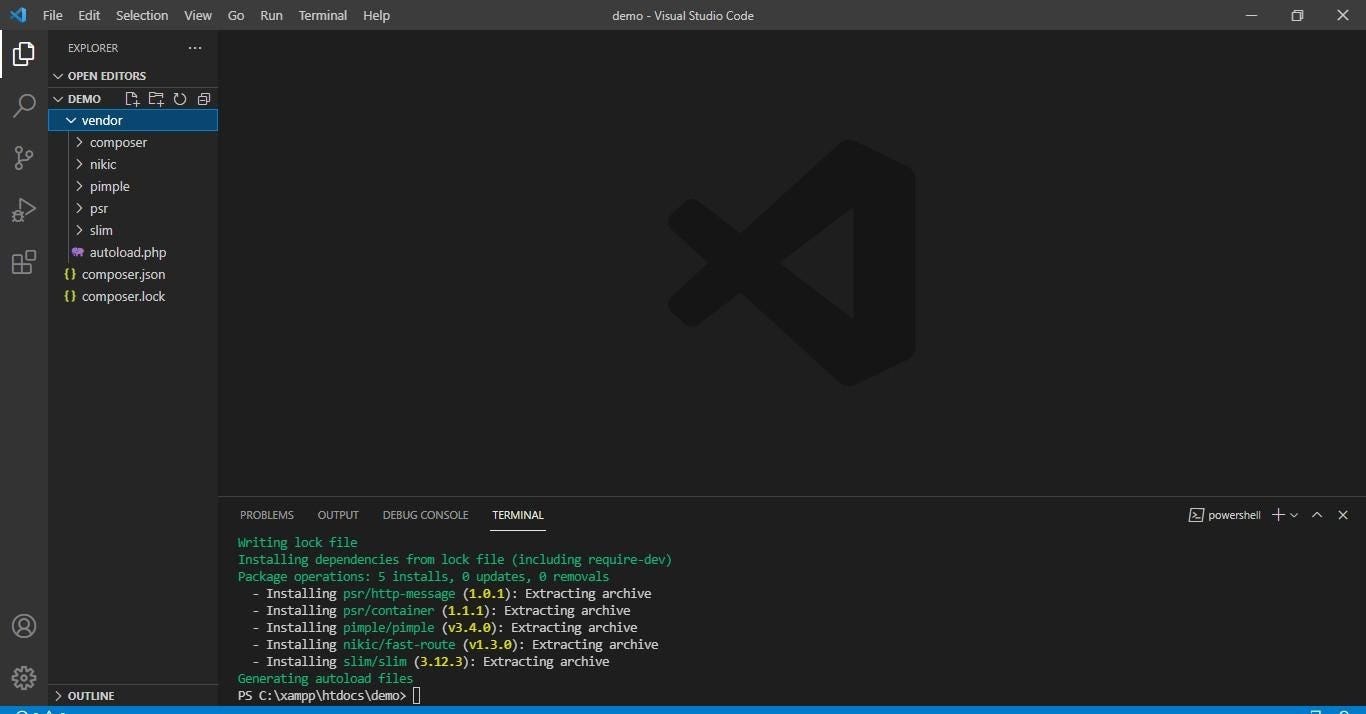The width and height of the screenshot is (1366, 714).
Task: Open the Edit menu
Action: (89, 15)
